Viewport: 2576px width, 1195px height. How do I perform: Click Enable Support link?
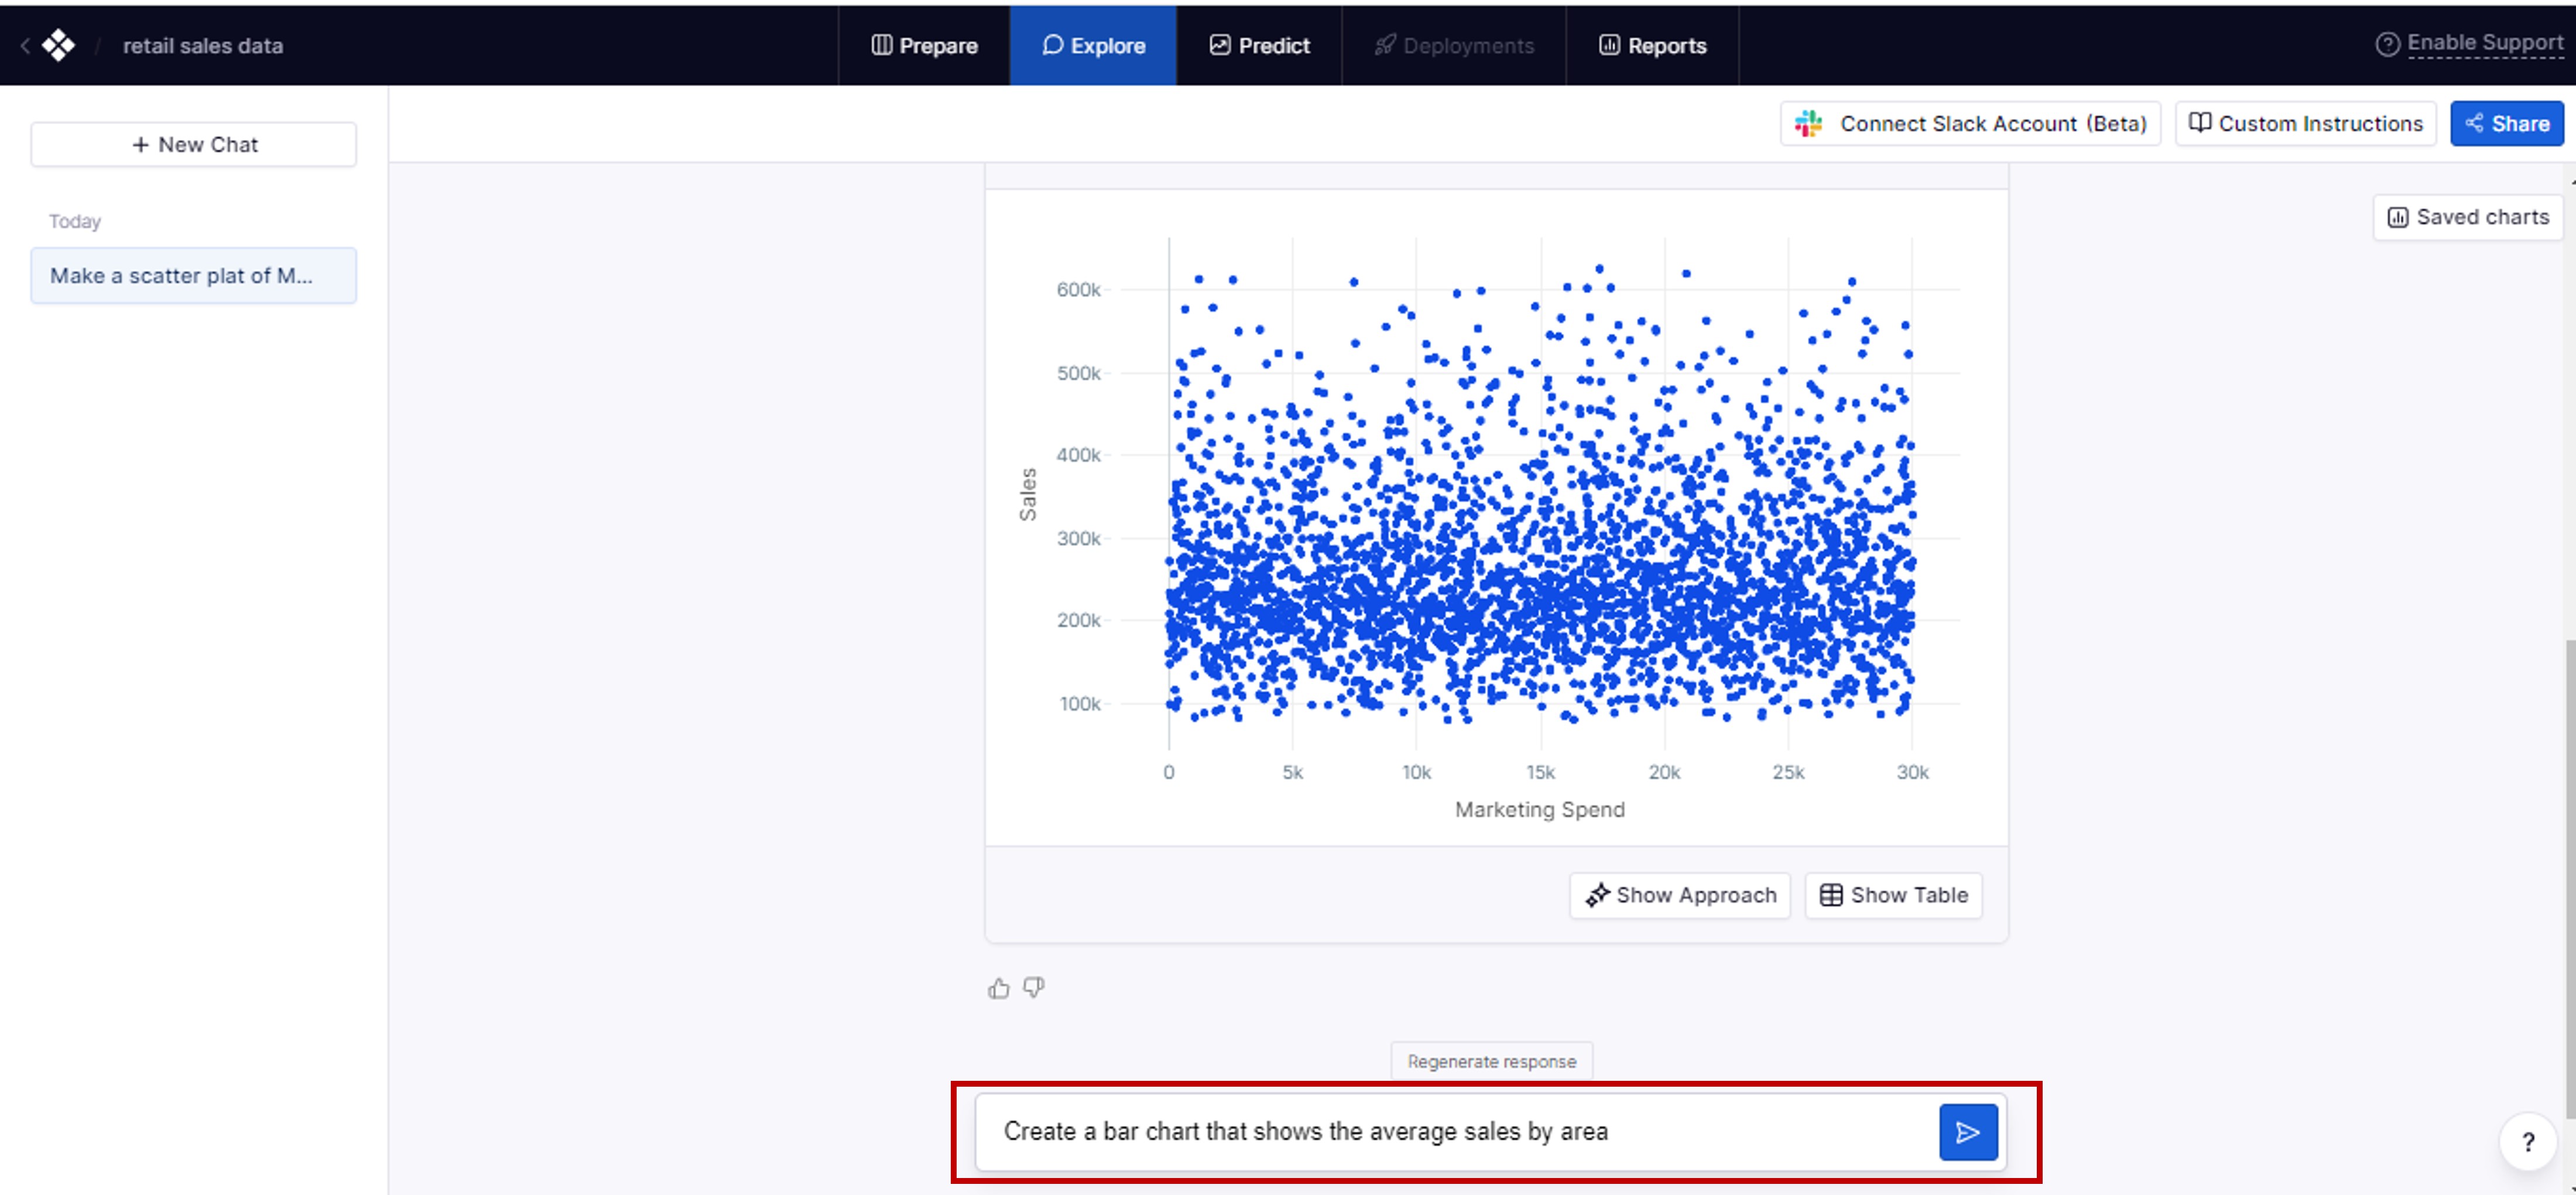(2484, 43)
